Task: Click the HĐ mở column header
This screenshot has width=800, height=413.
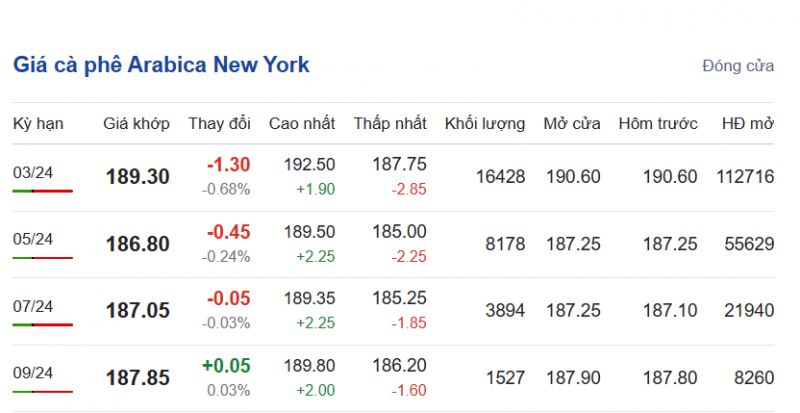Action: (x=748, y=124)
